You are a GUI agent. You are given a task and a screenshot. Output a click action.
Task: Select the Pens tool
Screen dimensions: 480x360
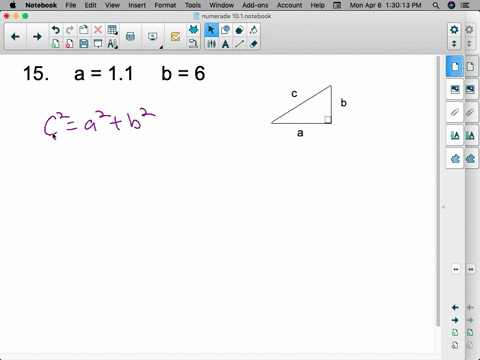click(x=211, y=44)
